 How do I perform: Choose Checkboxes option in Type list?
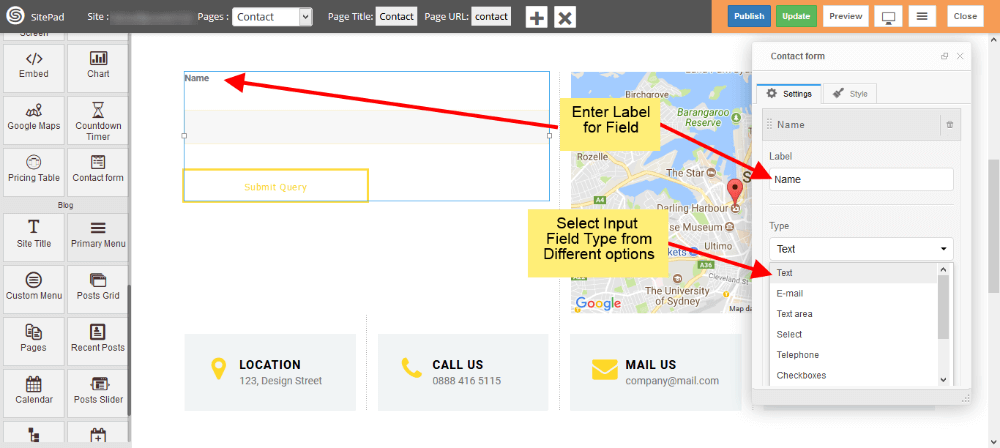[x=854, y=375]
